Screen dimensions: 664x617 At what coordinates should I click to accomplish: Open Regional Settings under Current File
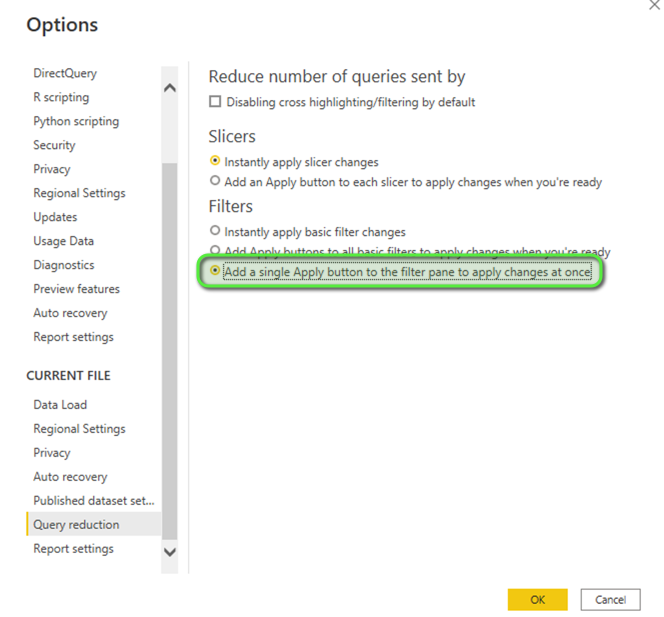point(80,429)
